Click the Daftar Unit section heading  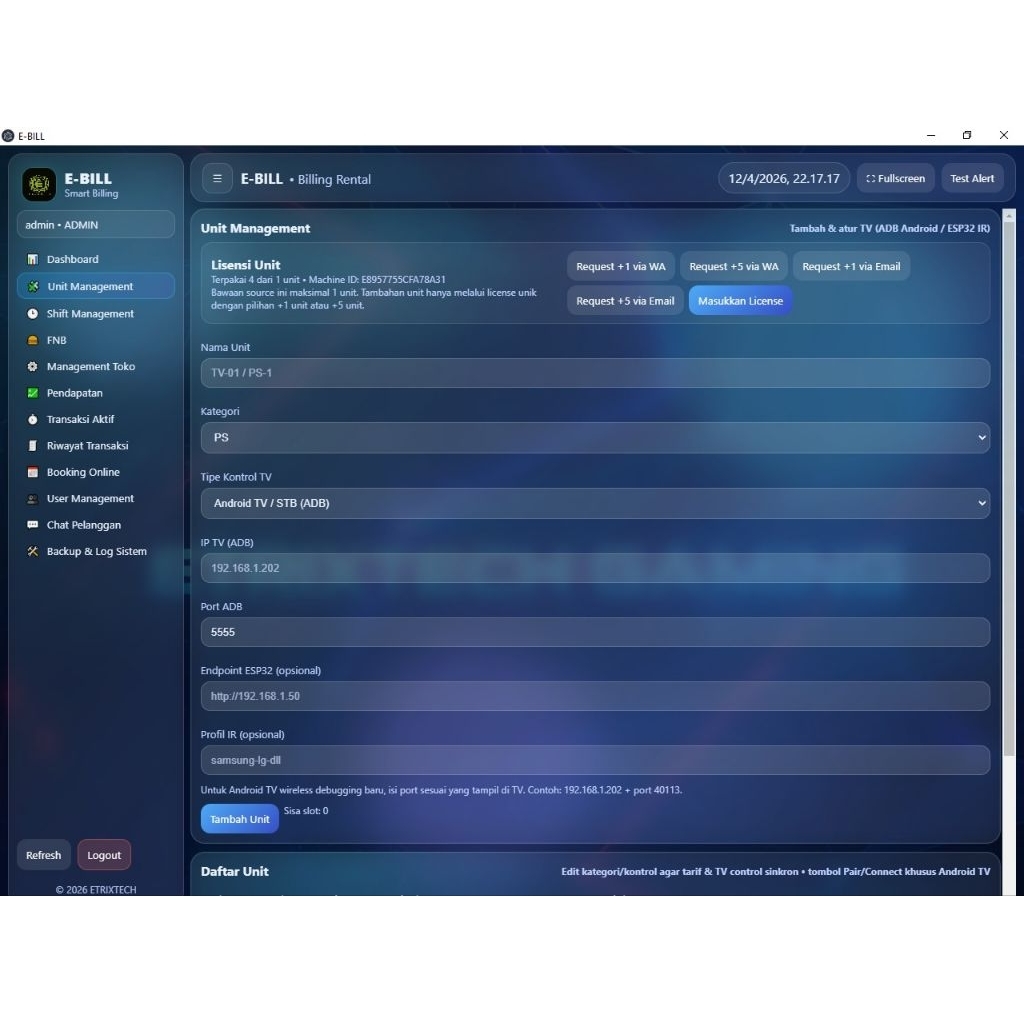click(234, 871)
